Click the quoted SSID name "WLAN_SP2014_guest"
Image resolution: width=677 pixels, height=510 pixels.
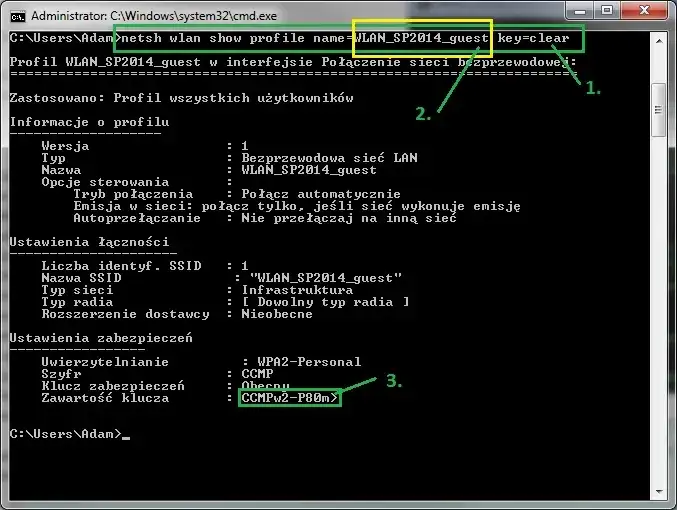[x=325, y=277]
